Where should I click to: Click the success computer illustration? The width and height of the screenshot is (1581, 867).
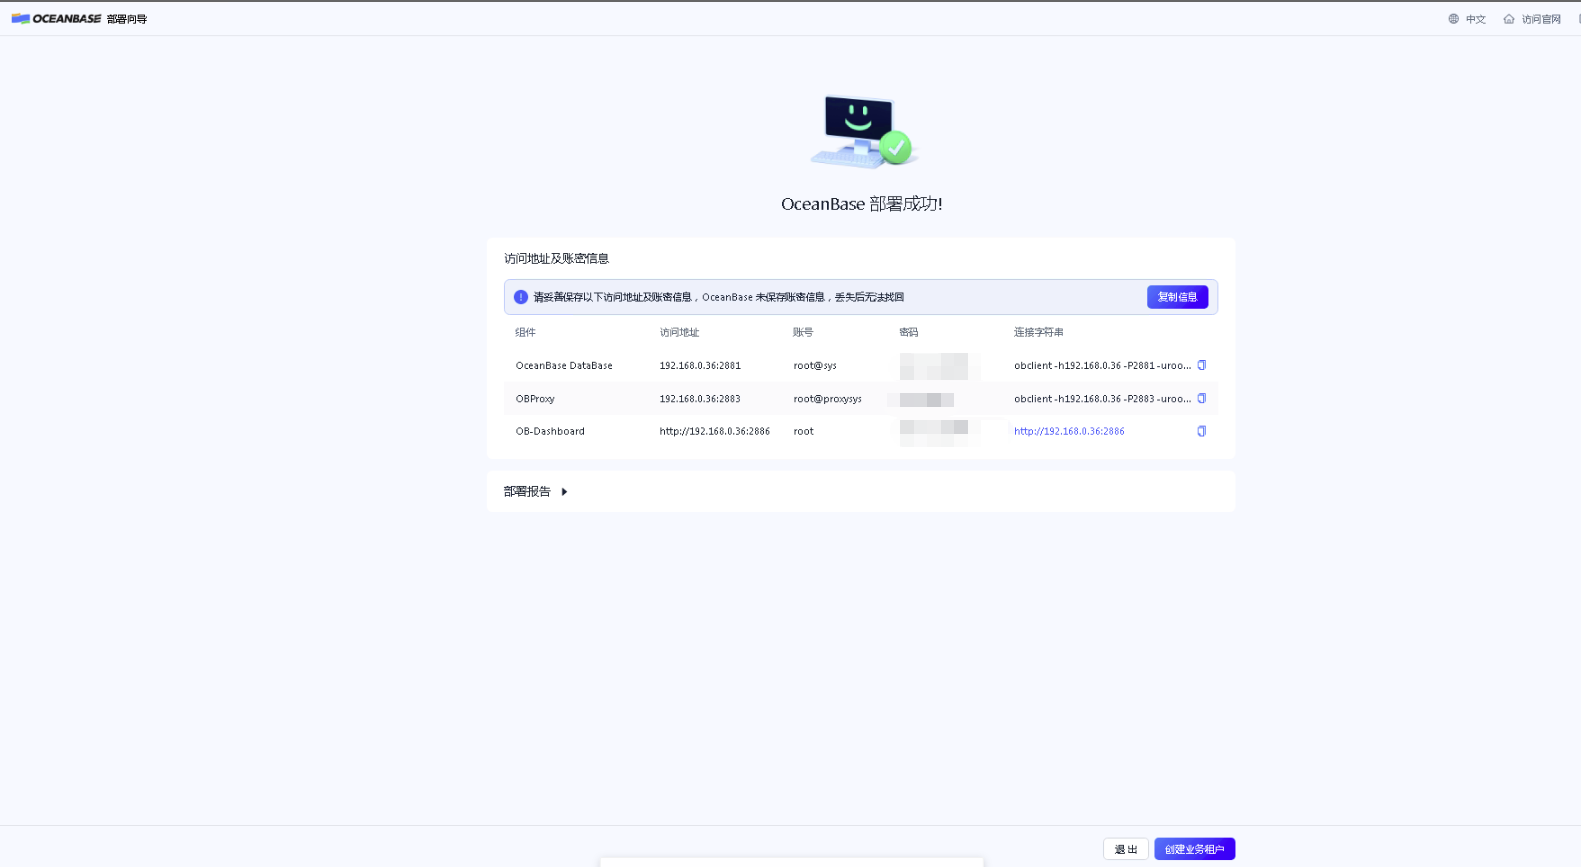(863, 132)
